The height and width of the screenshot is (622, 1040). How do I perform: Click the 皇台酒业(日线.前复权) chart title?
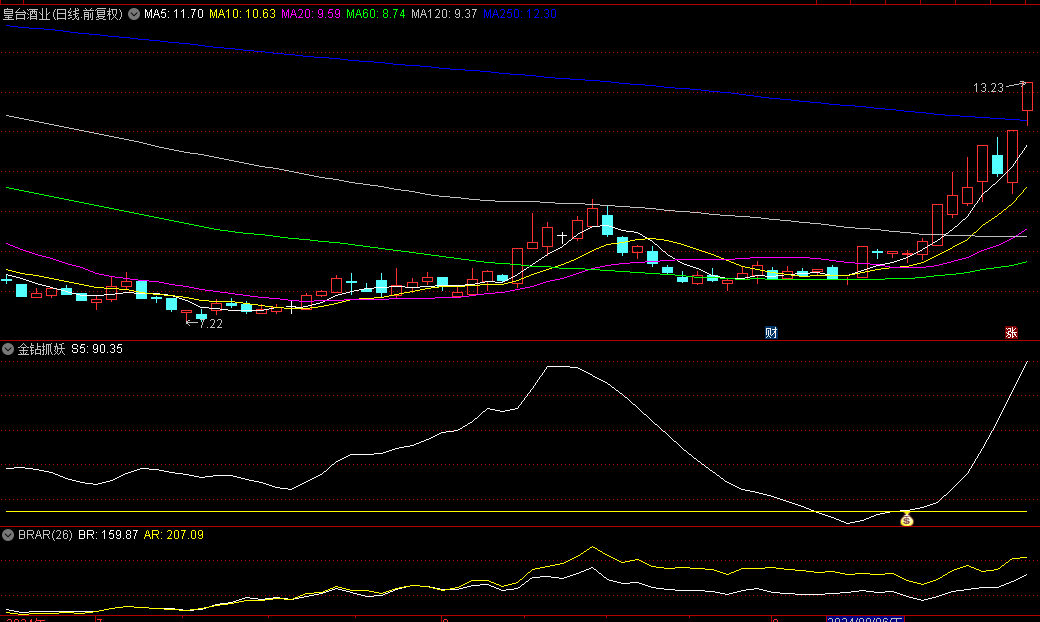click(63, 14)
